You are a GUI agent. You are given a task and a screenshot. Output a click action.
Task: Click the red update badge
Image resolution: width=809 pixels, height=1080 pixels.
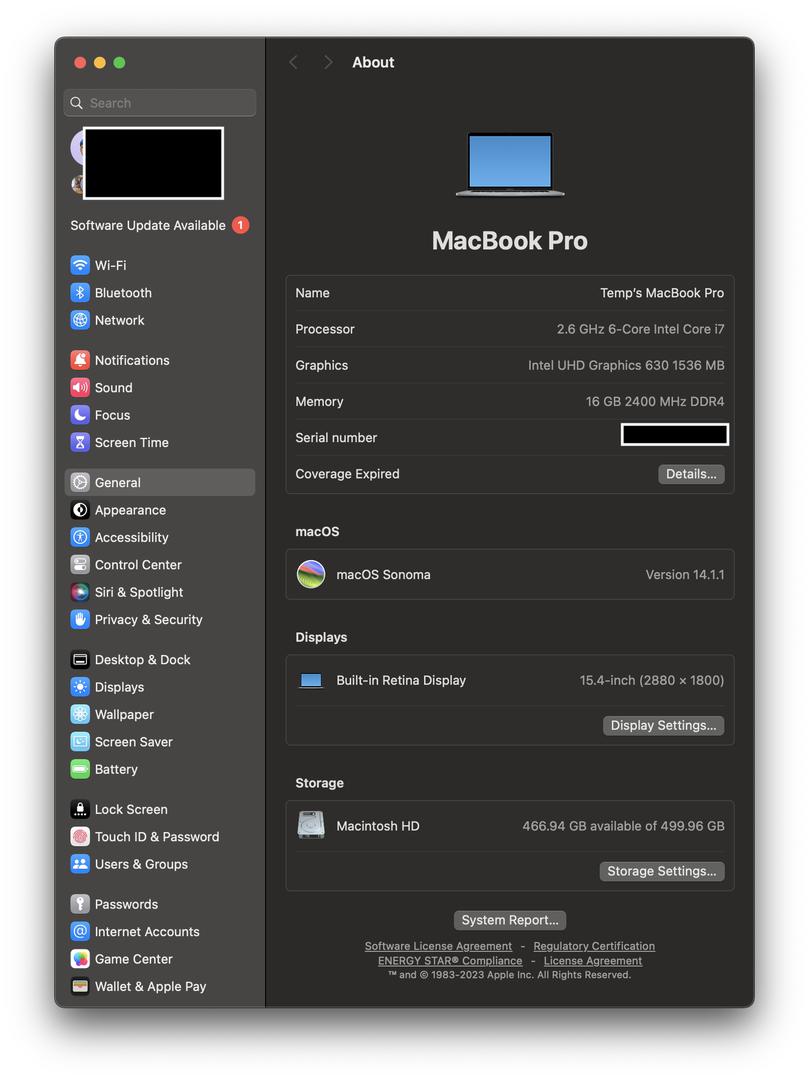click(240, 225)
